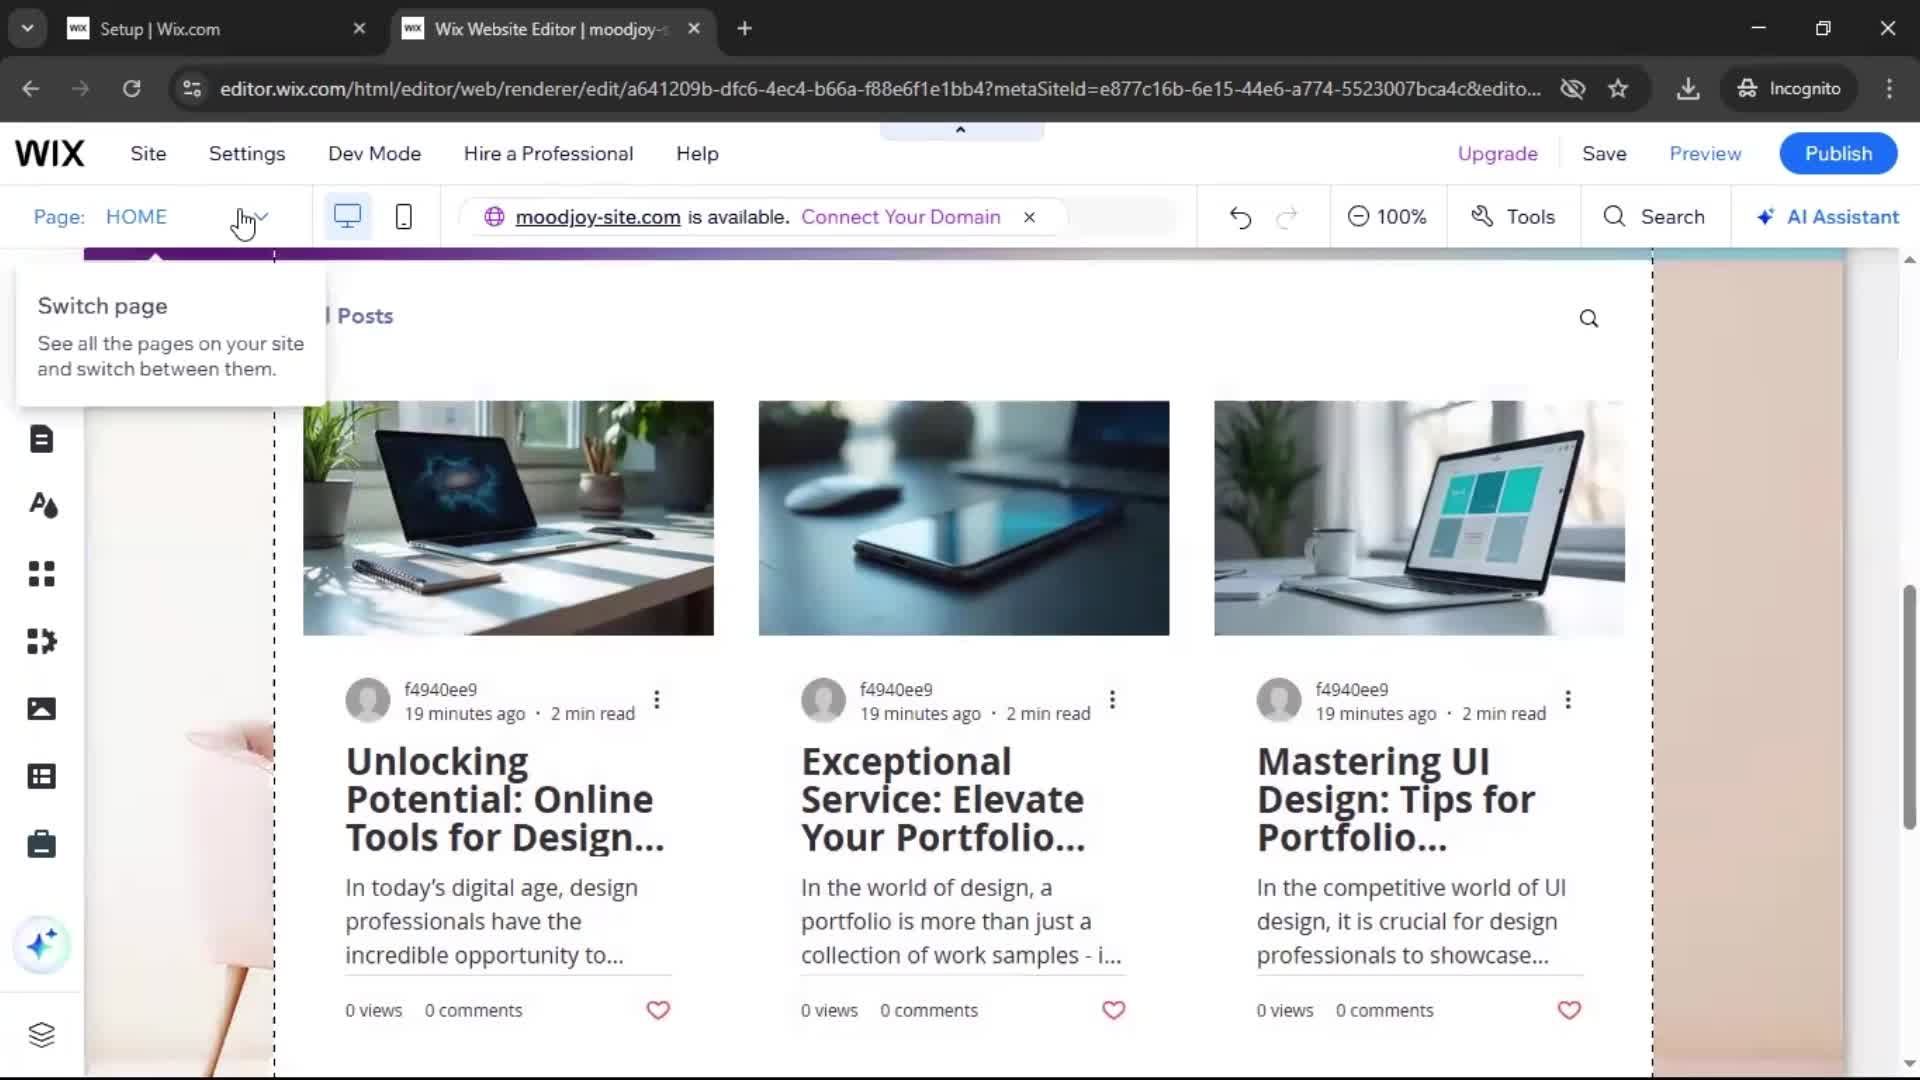Click the tracking protection eye icon
Image resolution: width=1920 pixels, height=1080 pixels.
[1573, 88]
